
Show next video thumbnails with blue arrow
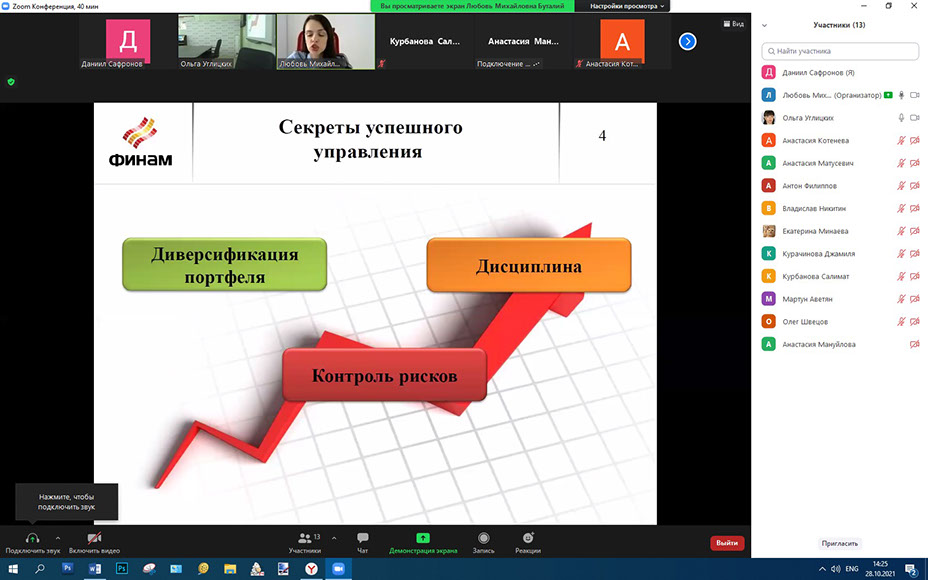(687, 41)
